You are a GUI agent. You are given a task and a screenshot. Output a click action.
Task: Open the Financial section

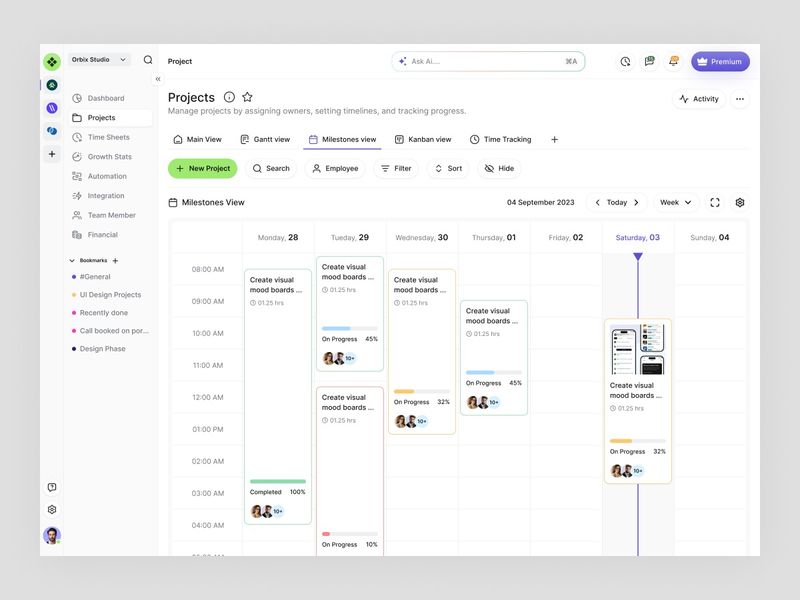[x=100, y=234]
